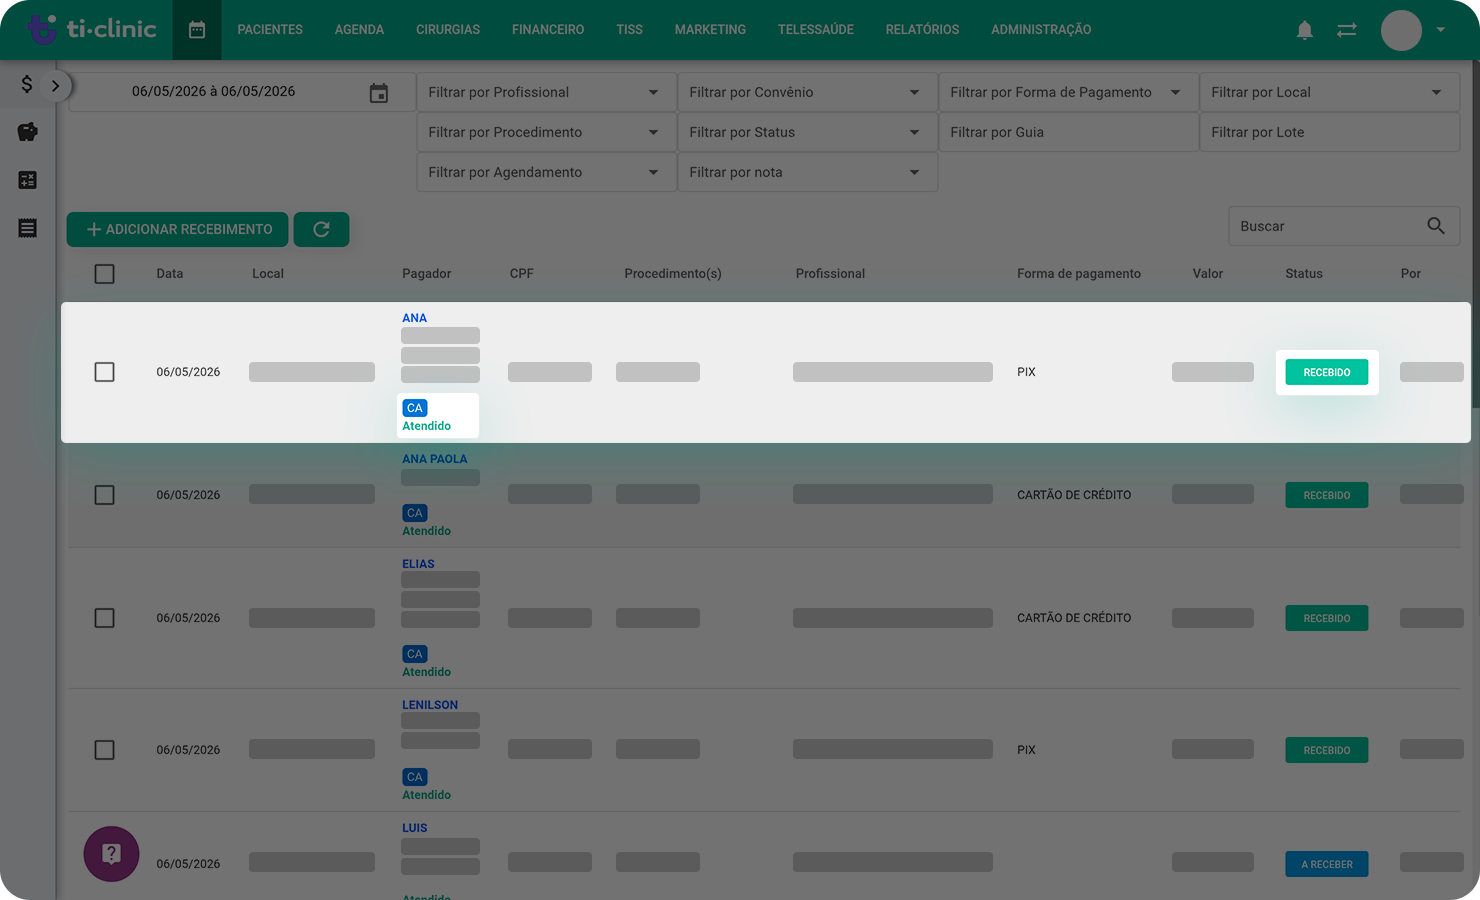Screen dimensions: 1480x900
Task: Check the LENILSON row checkbox
Action: pos(104,750)
